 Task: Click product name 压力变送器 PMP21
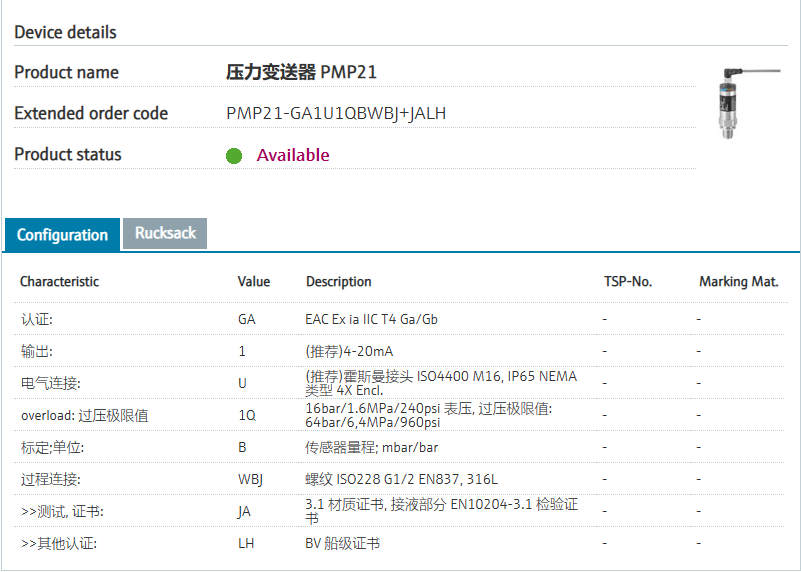301,72
